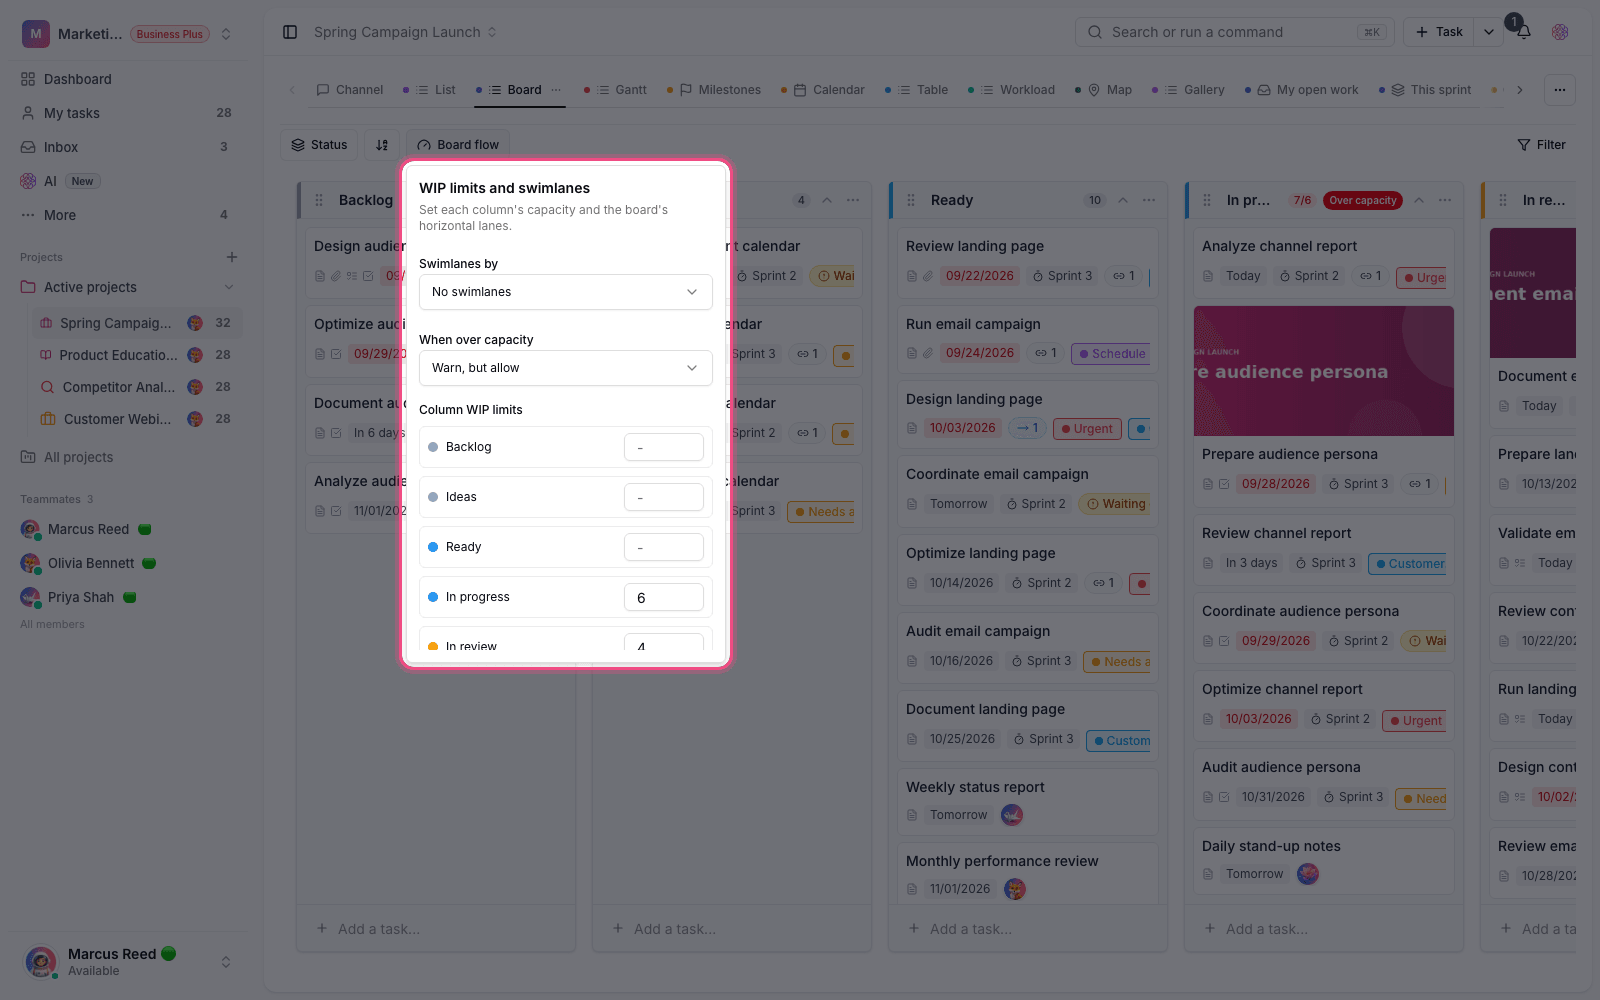The height and width of the screenshot is (1000, 1600).
Task: Open Marcus Reed status switcher
Action: [x=128, y=962]
